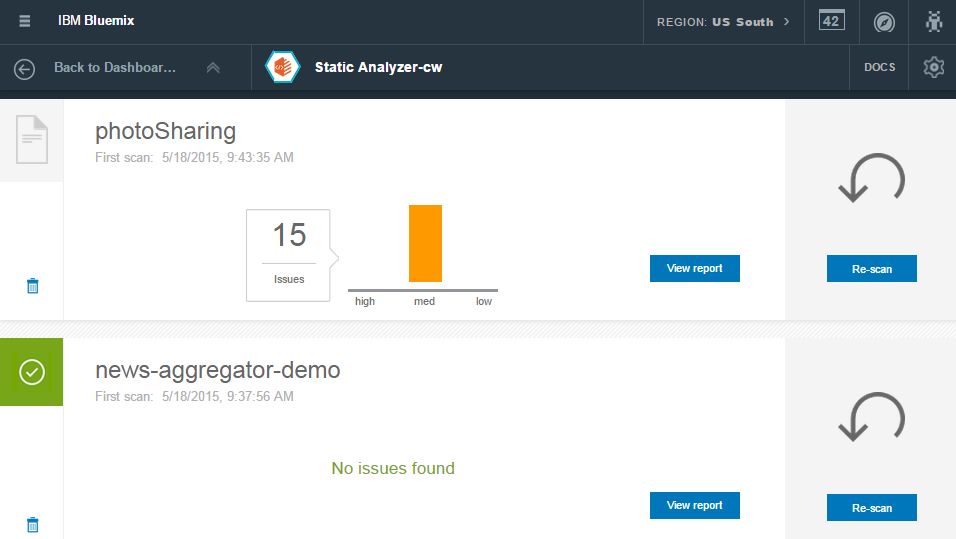Click the news-aggregator-demo circular re-scan arrow icon
This screenshot has height=539, width=956.
pos(872,416)
